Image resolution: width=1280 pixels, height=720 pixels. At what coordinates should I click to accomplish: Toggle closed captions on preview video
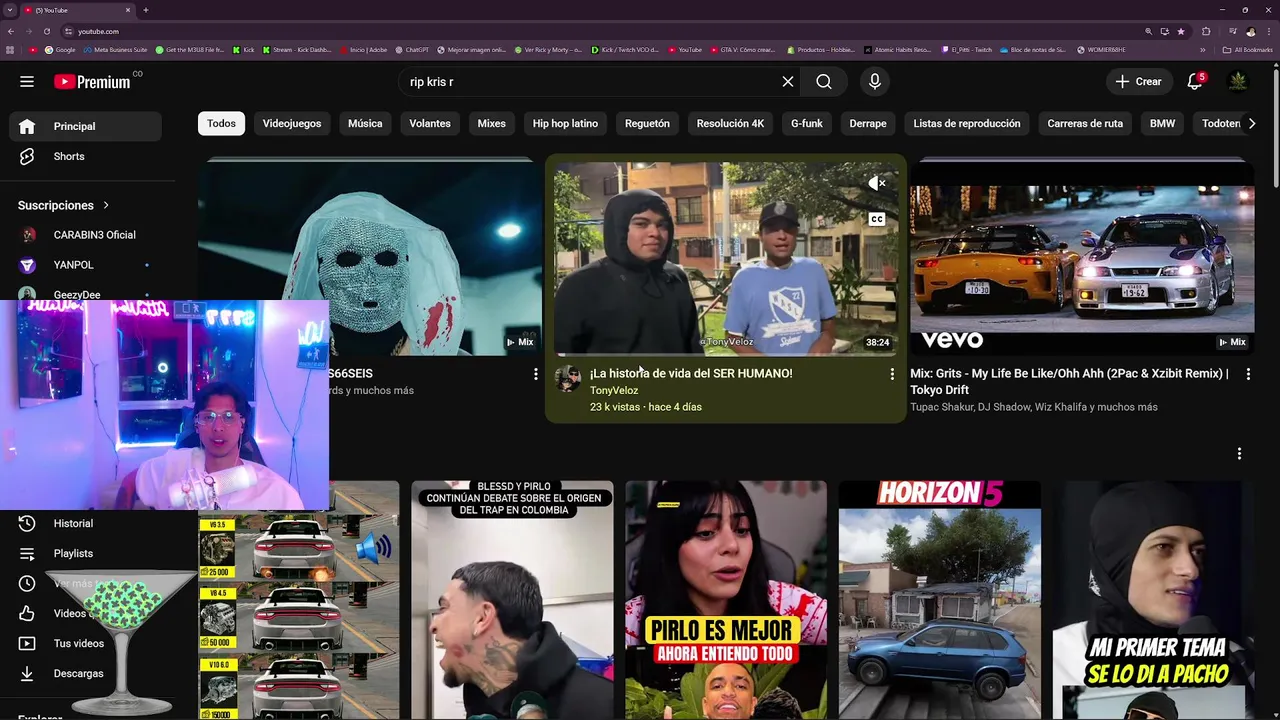(x=877, y=219)
